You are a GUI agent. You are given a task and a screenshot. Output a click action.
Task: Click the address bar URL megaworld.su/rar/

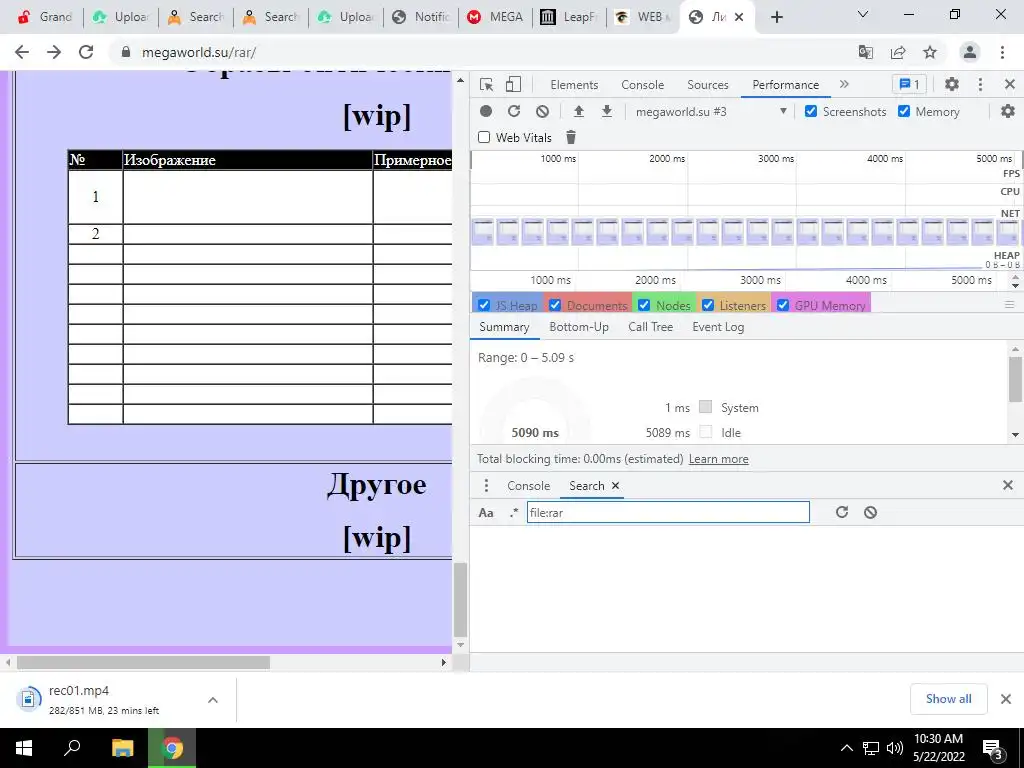click(199, 52)
